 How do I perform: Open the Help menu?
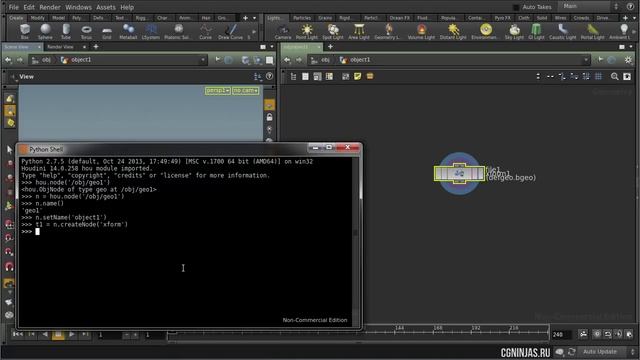pyautogui.click(x=127, y=7)
